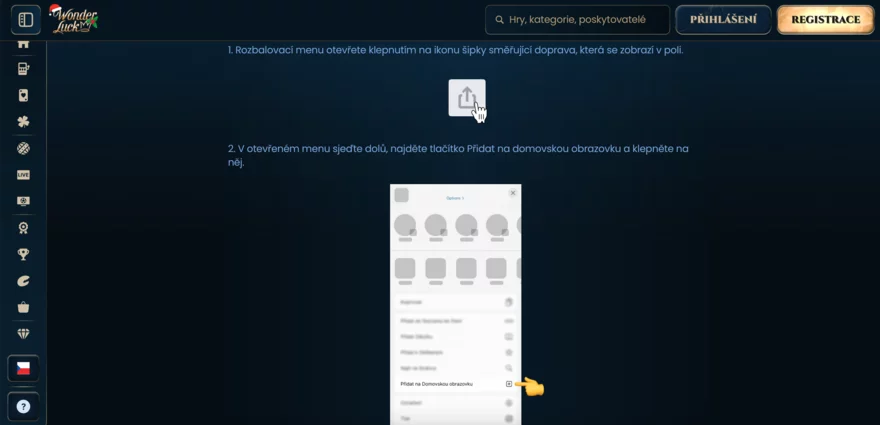
Task: Open the slot machine games section
Action: (x=23, y=69)
